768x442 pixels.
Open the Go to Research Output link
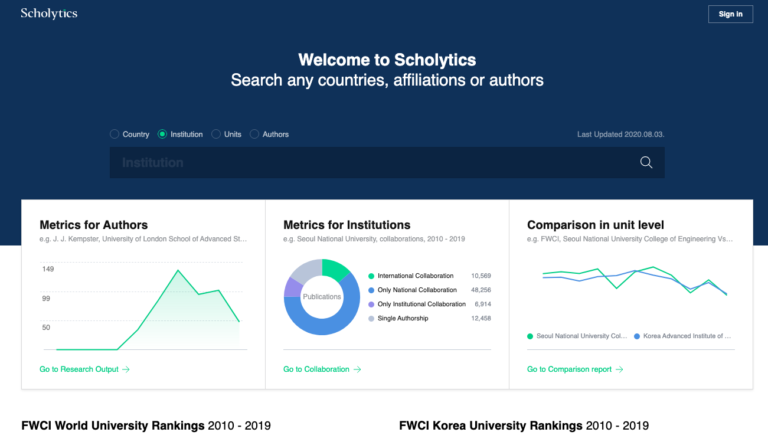84,369
